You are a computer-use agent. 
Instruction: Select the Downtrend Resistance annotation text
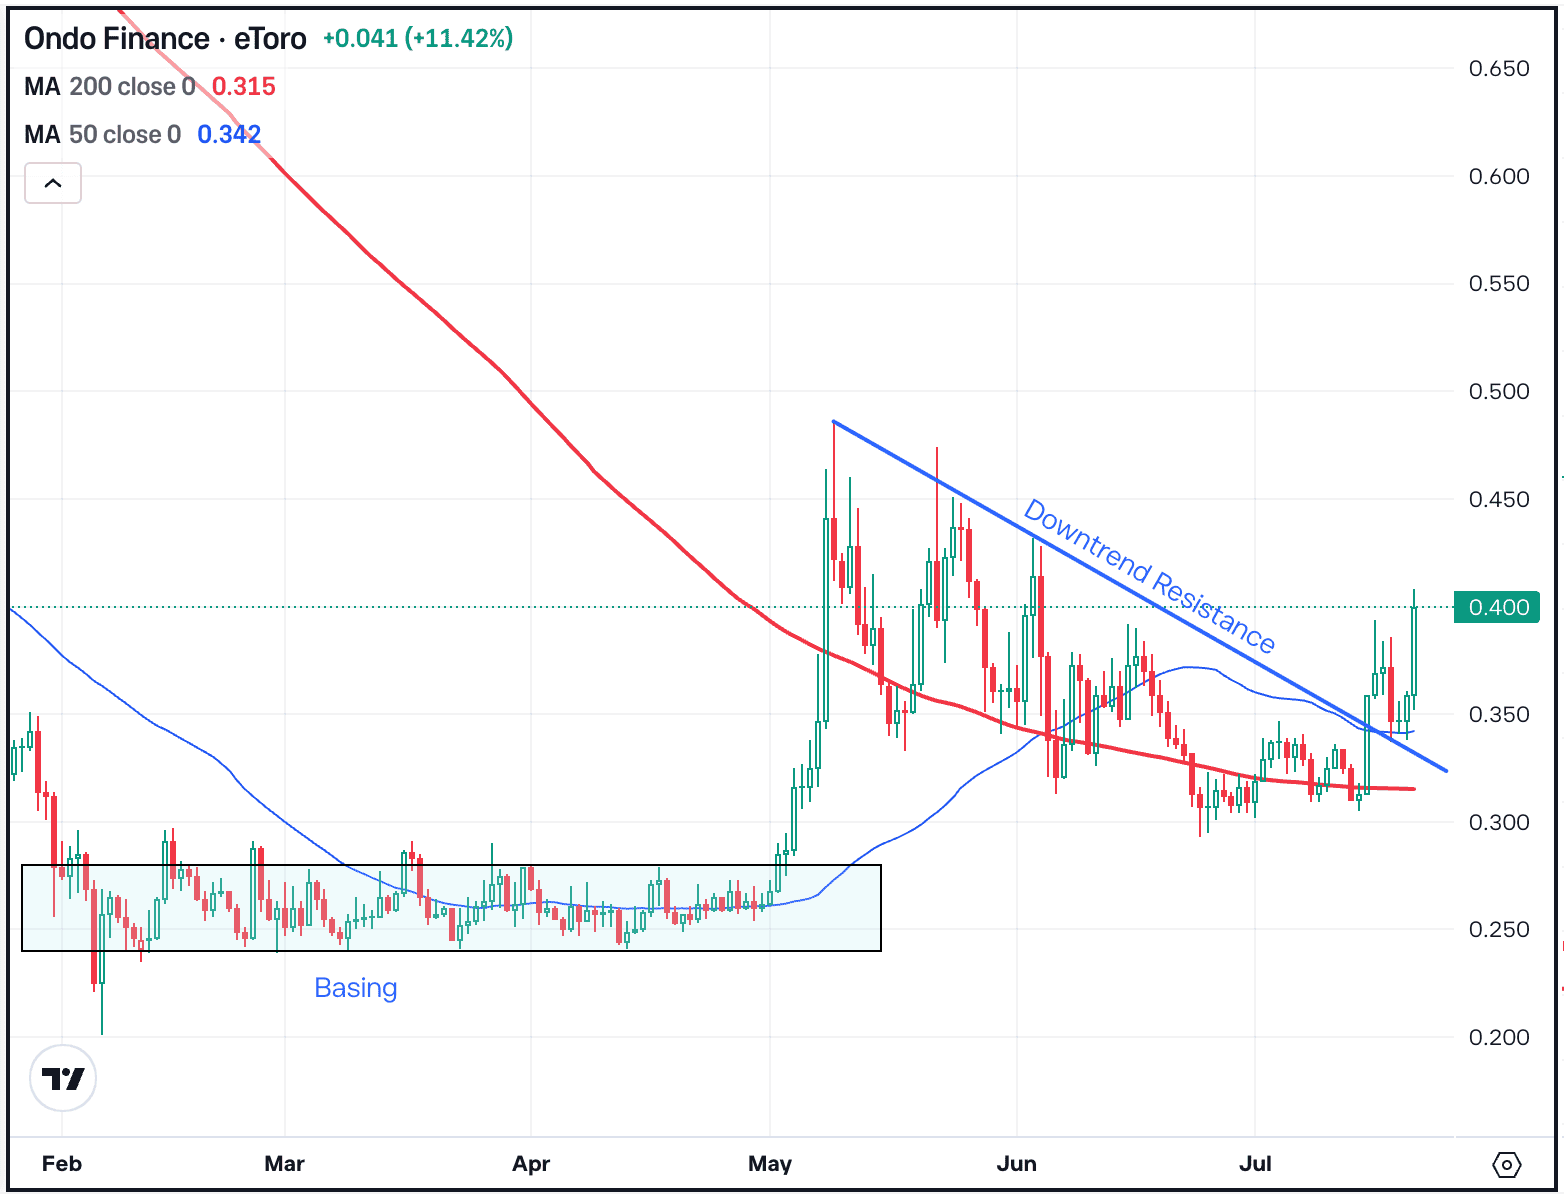coord(1149,576)
